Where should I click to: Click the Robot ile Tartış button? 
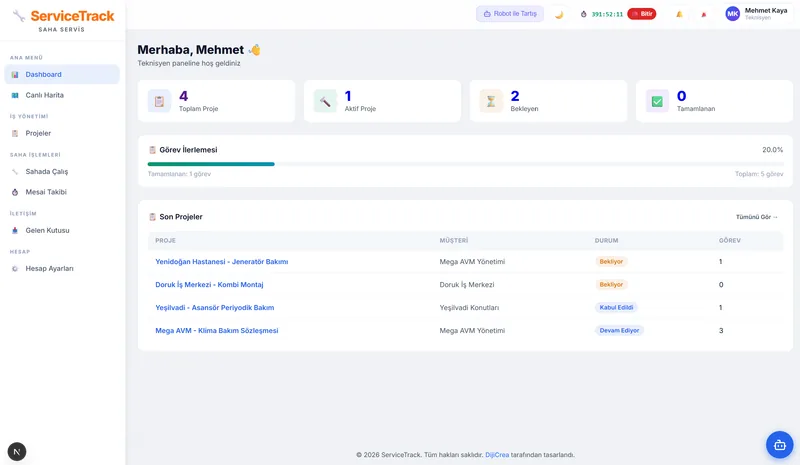click(x=510, y=14)
